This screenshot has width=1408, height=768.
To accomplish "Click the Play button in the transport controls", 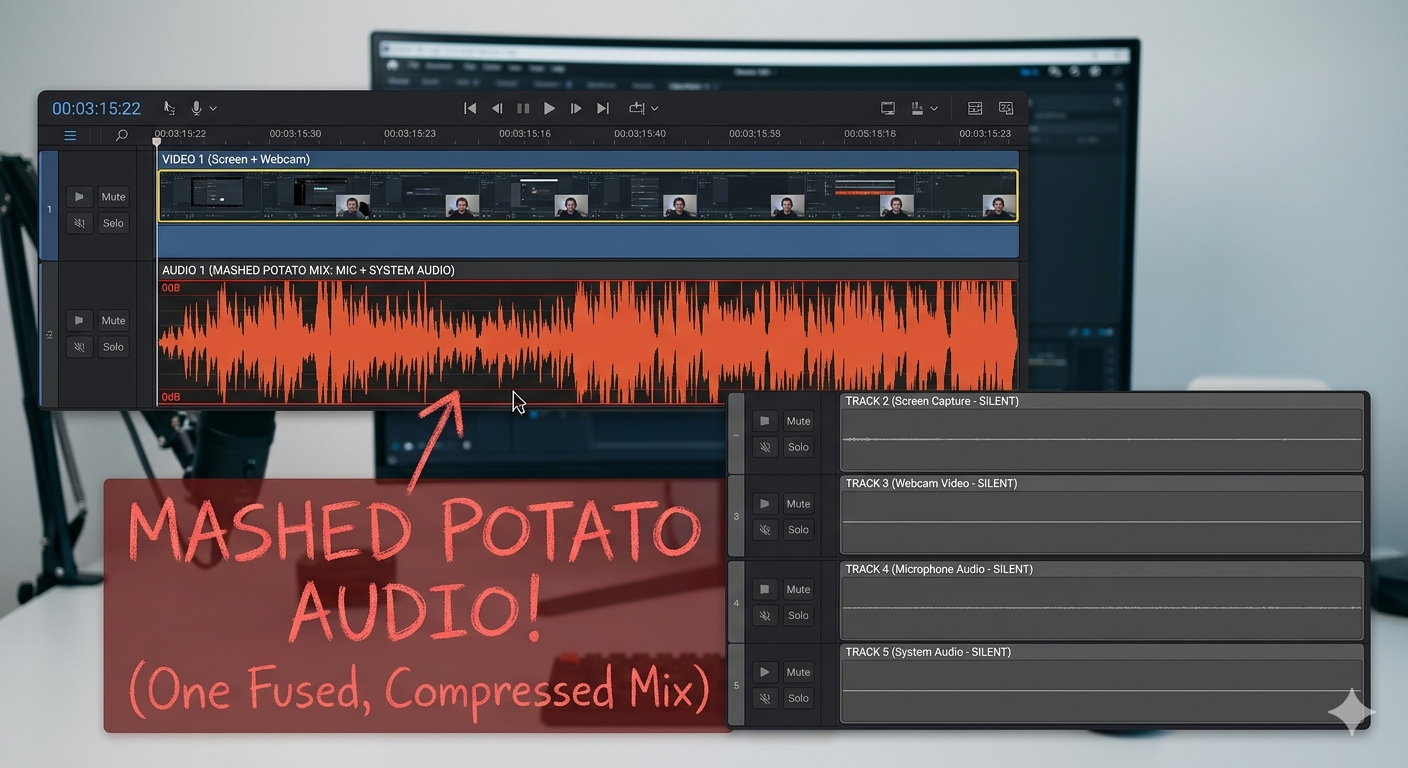I will point(549,108).
